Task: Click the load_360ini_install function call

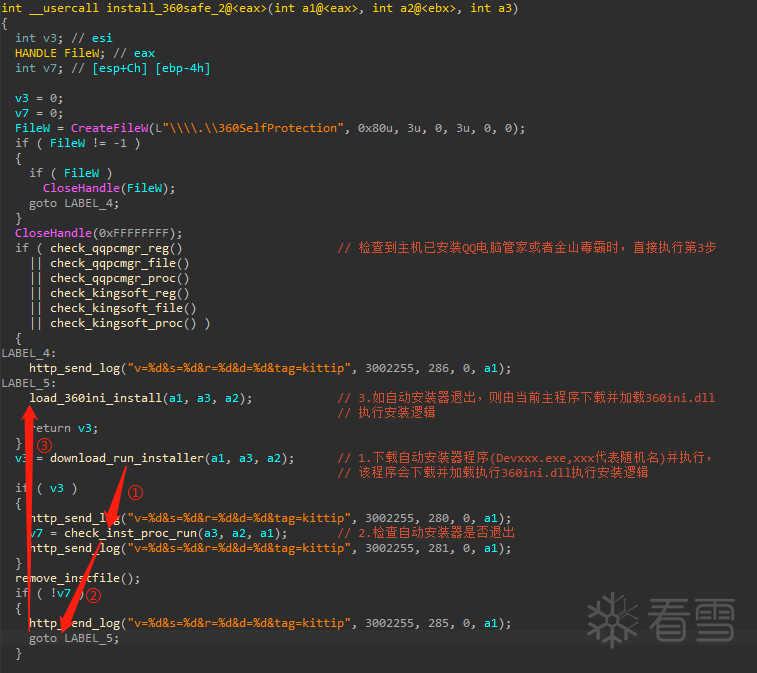Action: point(140,398)
